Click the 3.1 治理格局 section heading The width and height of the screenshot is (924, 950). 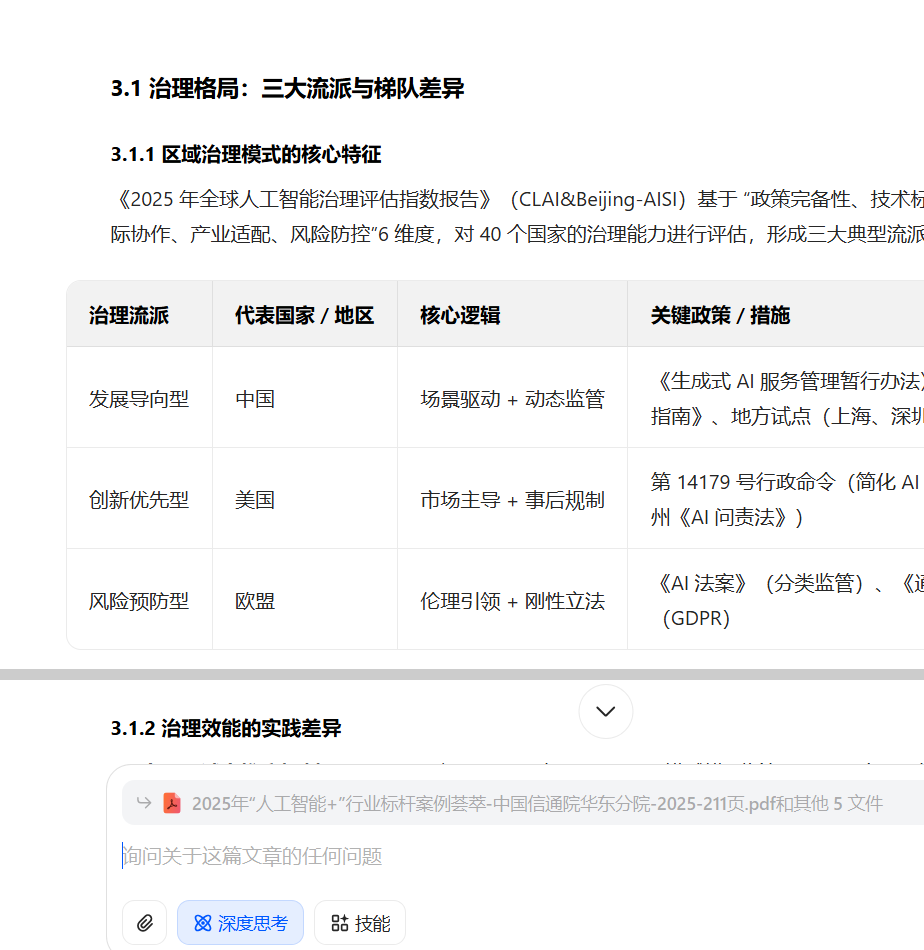coord(287,88)
